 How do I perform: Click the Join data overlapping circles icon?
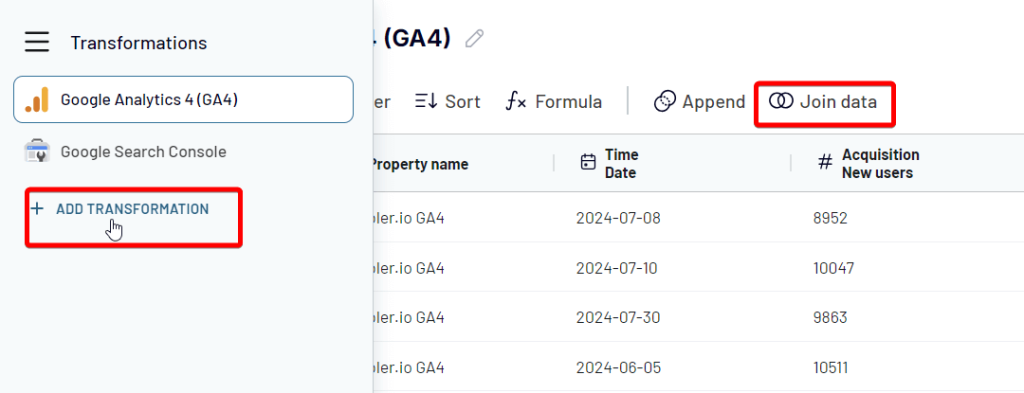pos(780,101)
